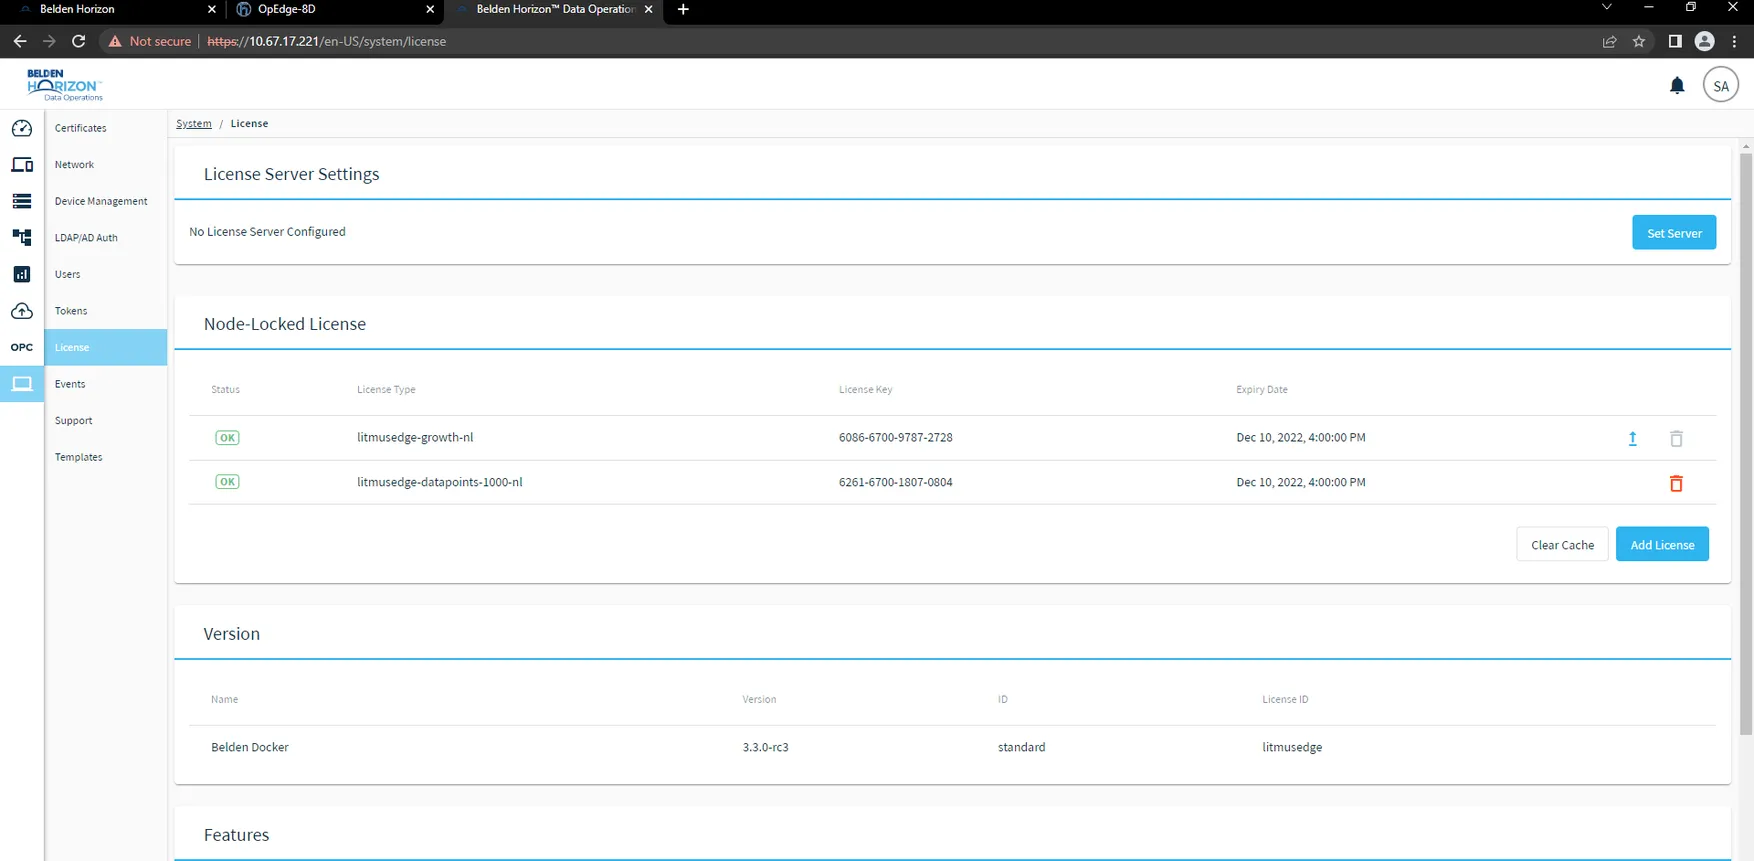Open the cloud upload integration icon
Viewport: 1754px width, 861px height.
(22, 311)
